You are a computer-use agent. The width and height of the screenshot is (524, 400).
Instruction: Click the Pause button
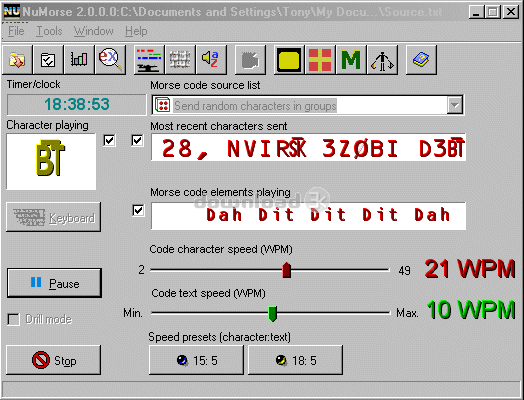(x=54, y=283)
